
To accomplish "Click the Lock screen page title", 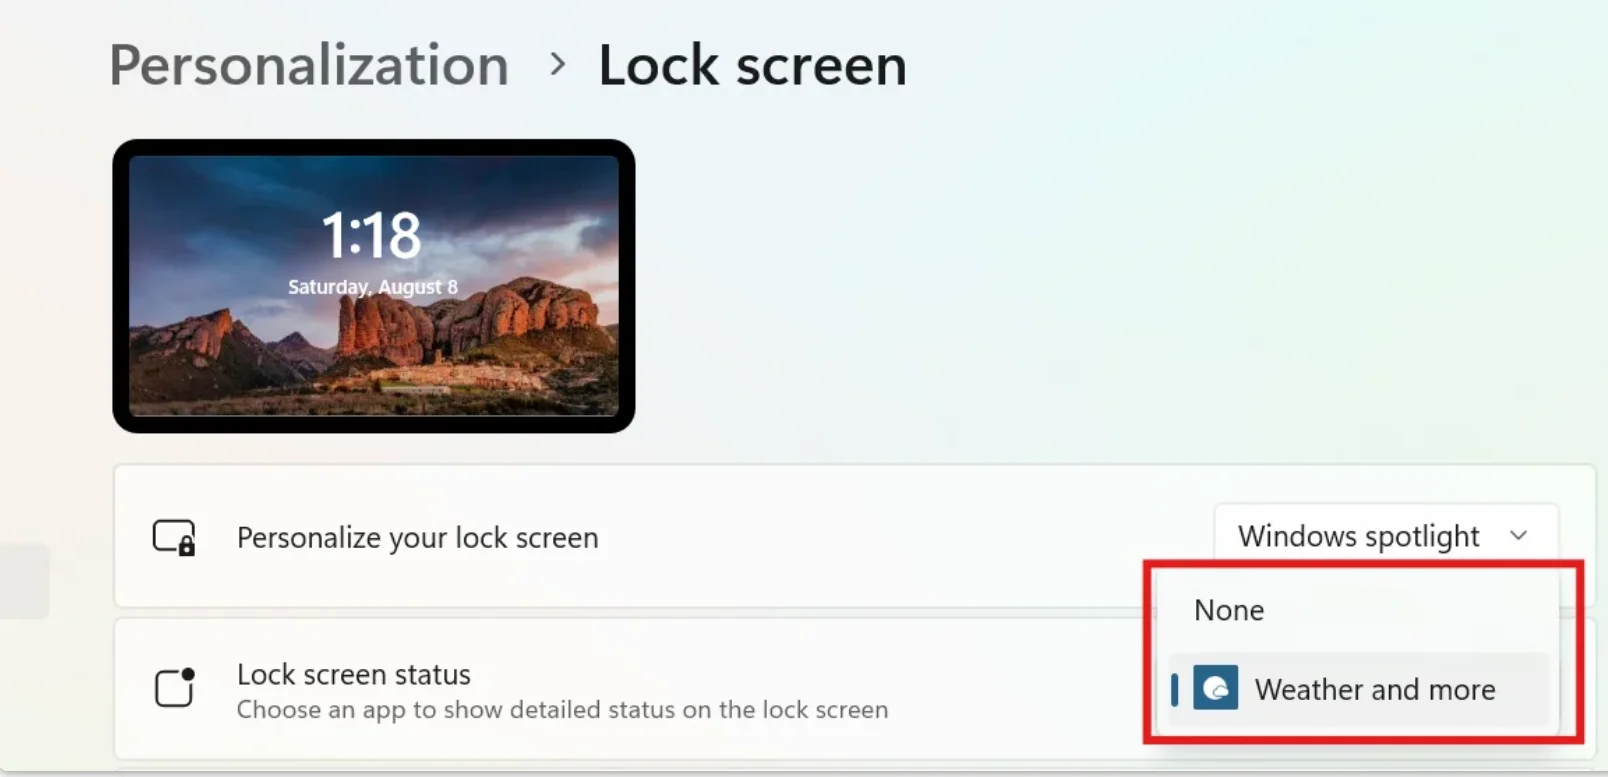I will coord(752,66).
